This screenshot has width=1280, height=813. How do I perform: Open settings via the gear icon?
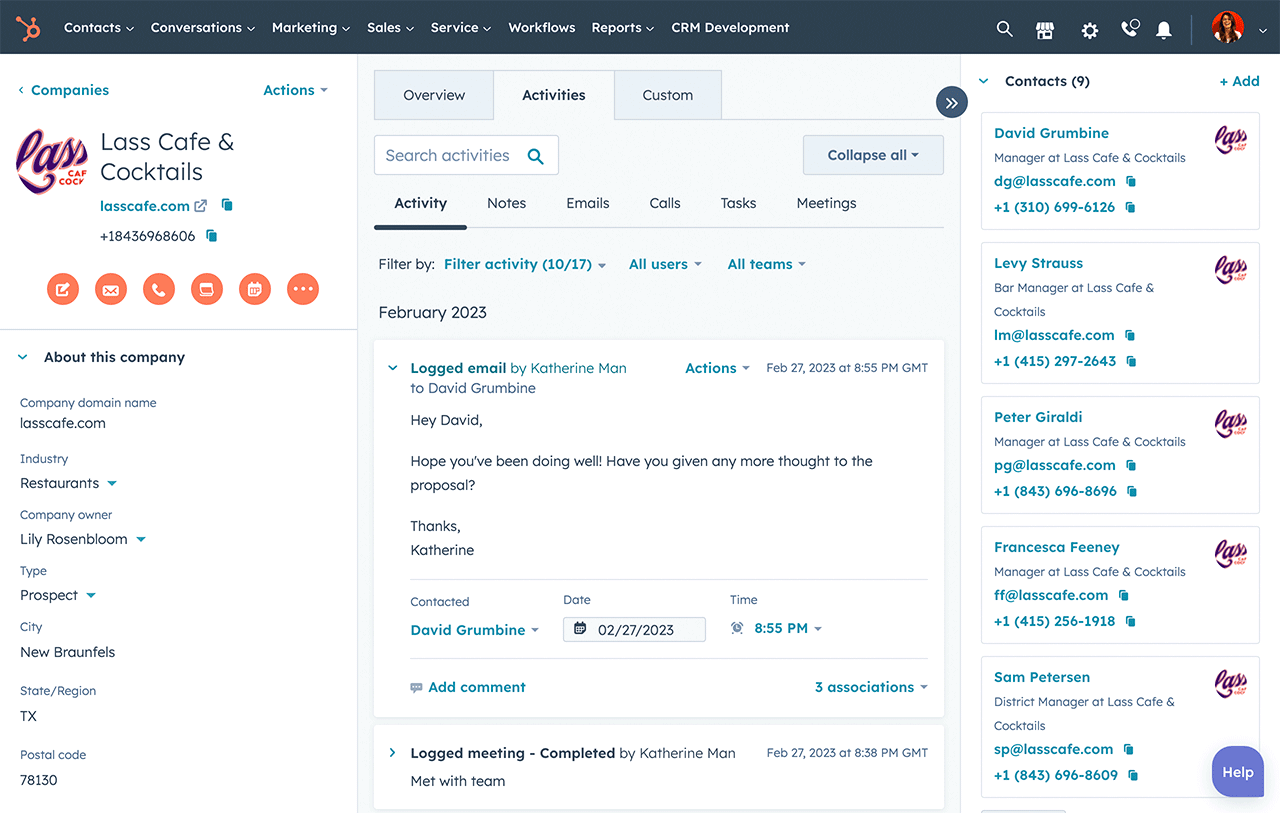click(1088, 31)
